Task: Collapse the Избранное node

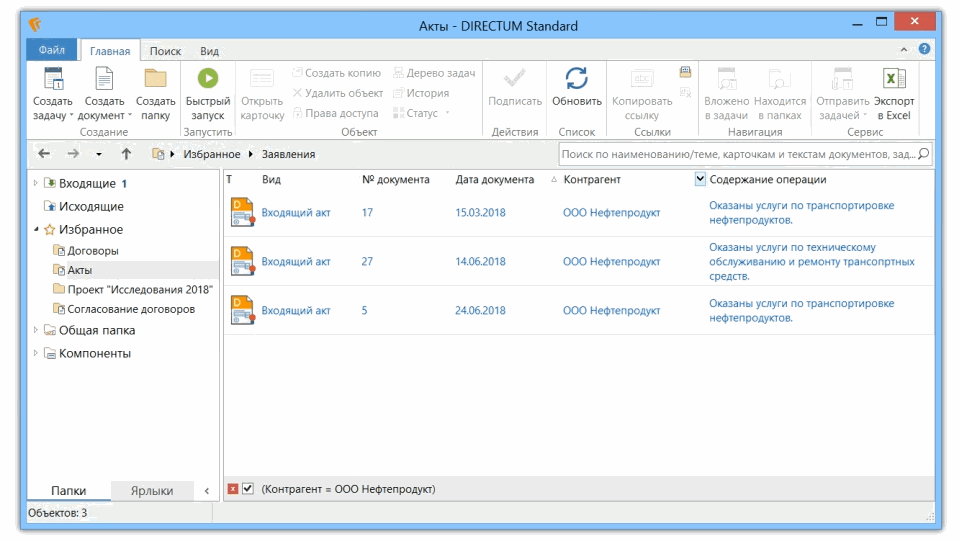Action: tap(36, 230)
